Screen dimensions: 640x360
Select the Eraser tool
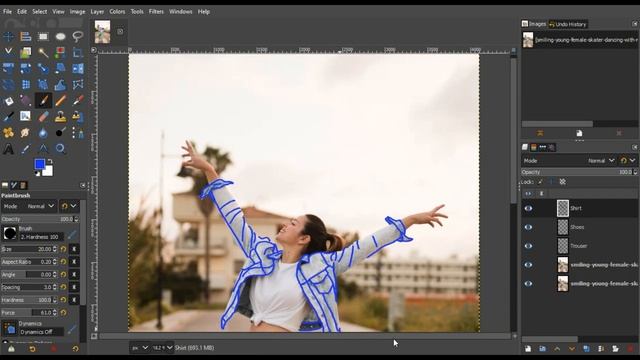(x=43, y=117)
